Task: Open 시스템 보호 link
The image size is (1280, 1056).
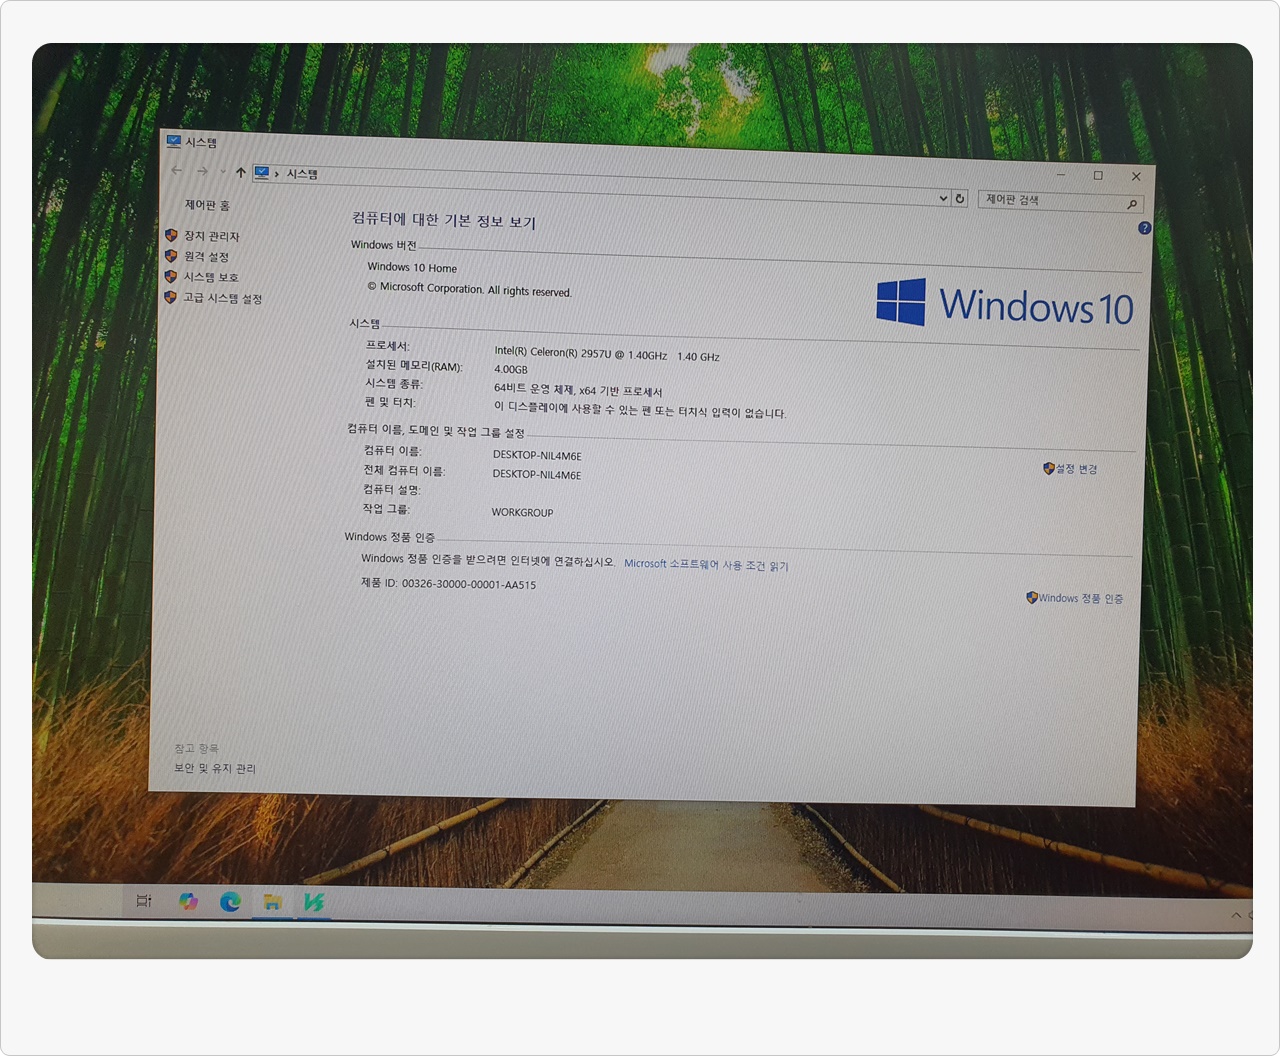Action: pos(210,277)
